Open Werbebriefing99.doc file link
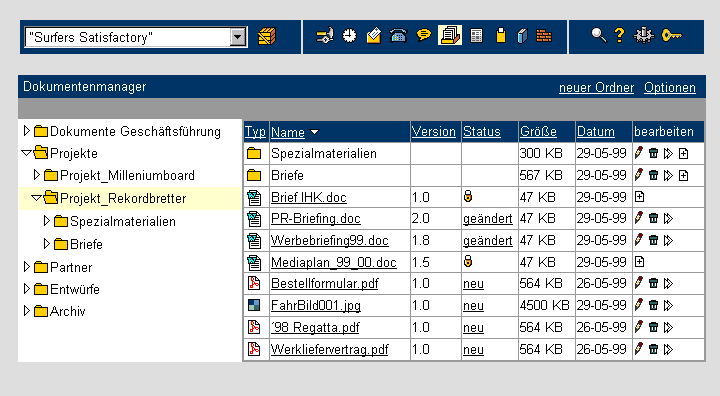This screenshot has width=720, height=396. pos(329,240)
